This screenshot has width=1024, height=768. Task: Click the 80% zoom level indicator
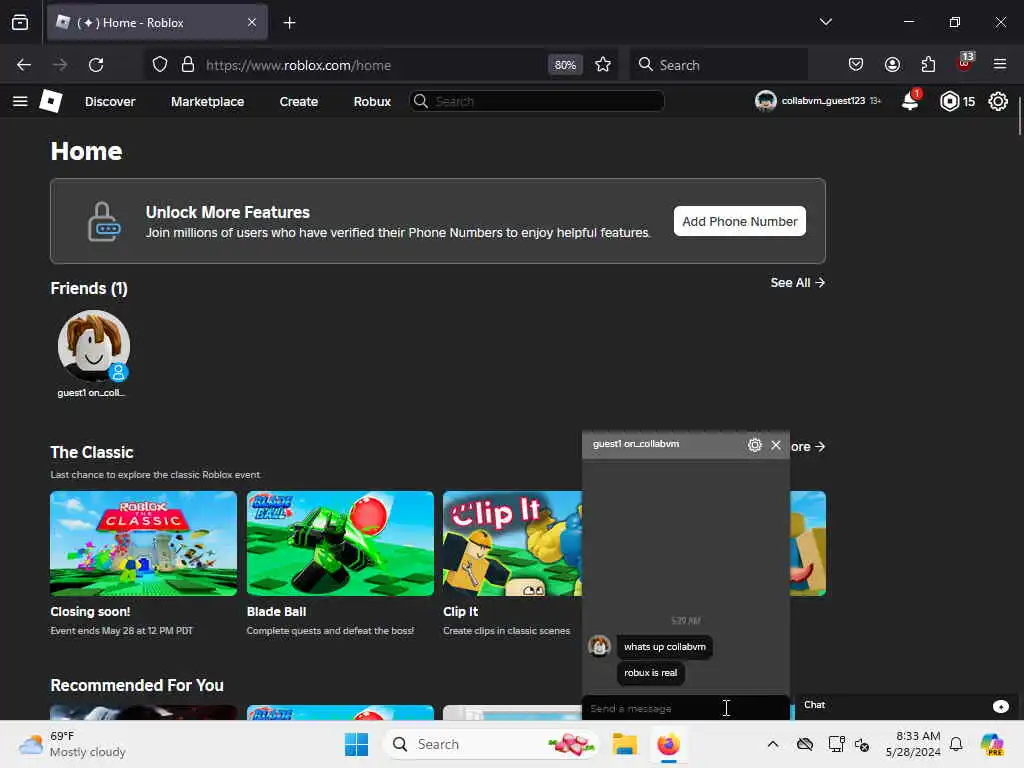coord(565,65)
